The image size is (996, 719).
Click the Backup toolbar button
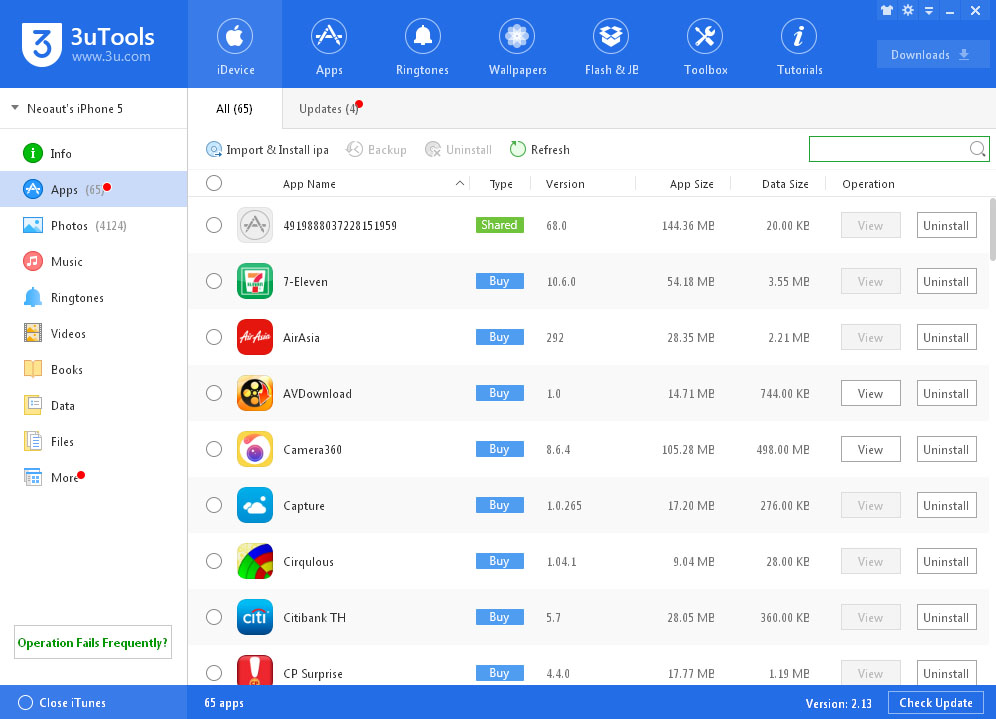[x=376, y=149]
